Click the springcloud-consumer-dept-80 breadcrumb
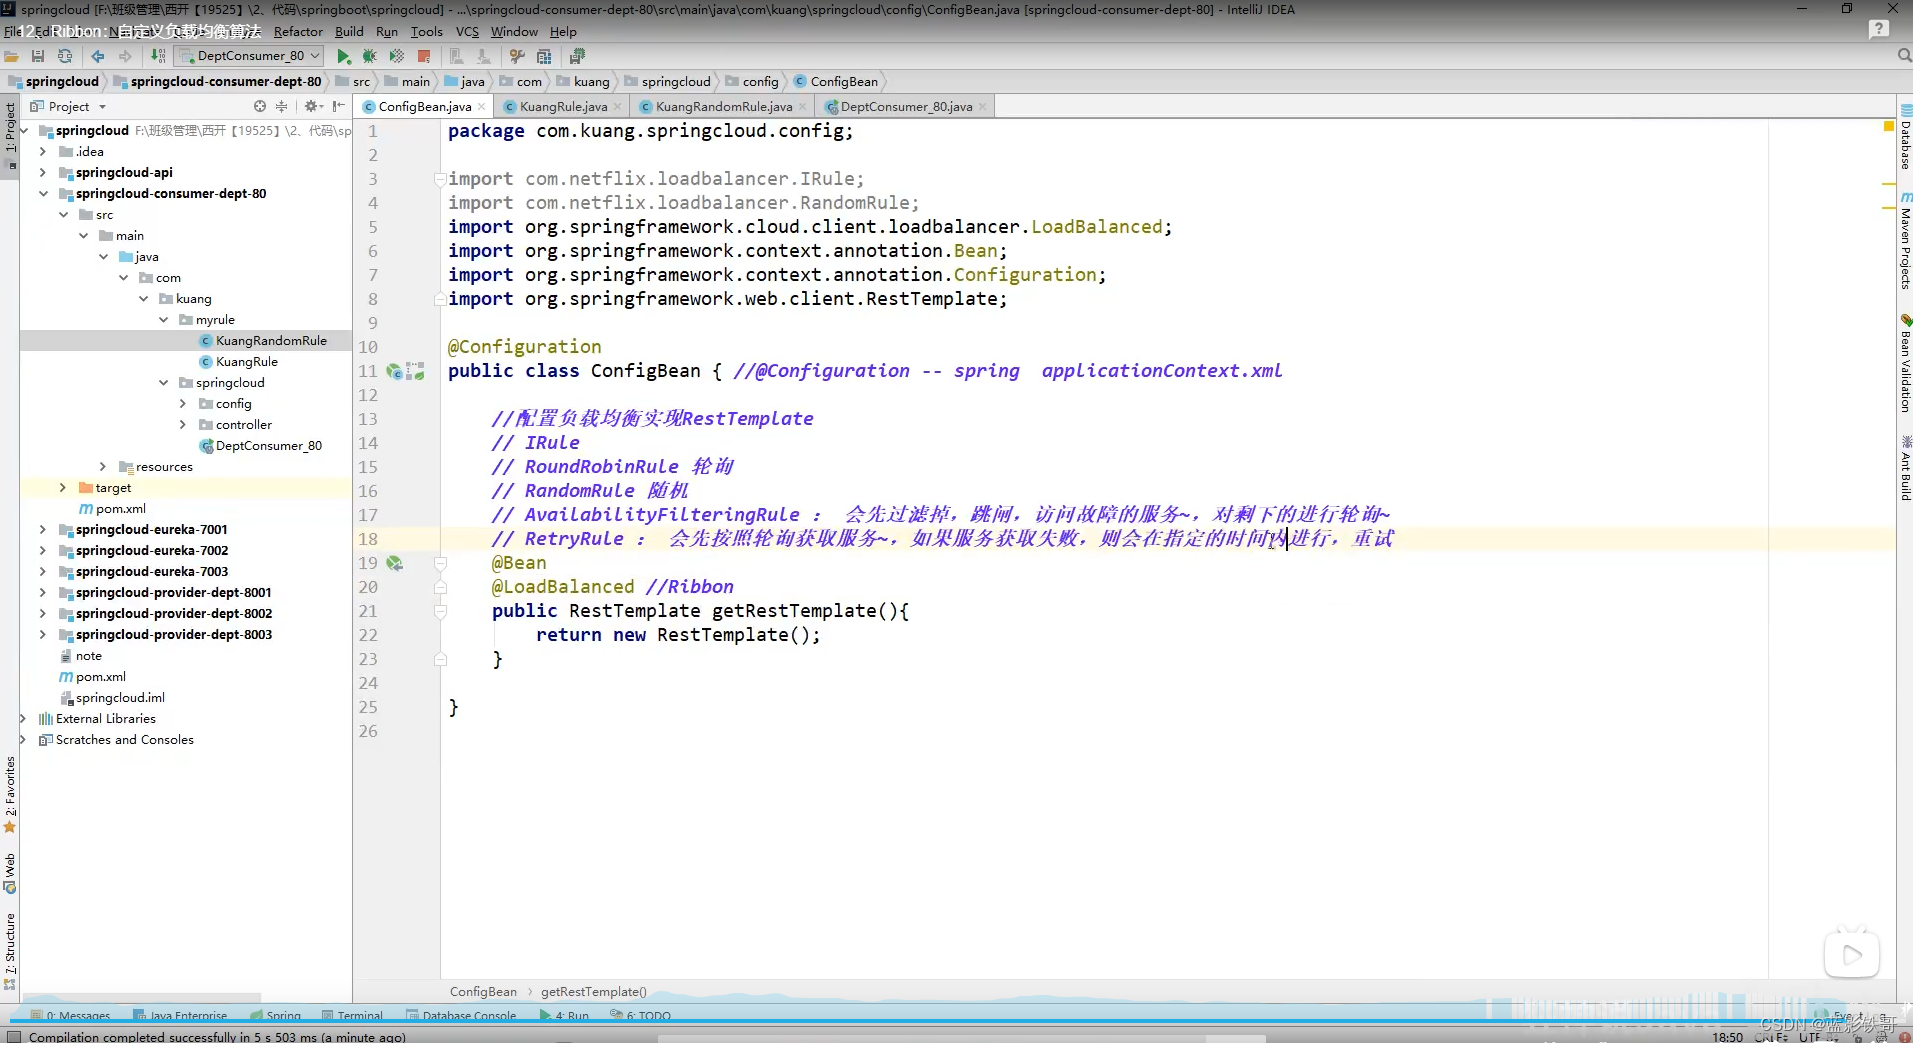 (x=226, y=82)
